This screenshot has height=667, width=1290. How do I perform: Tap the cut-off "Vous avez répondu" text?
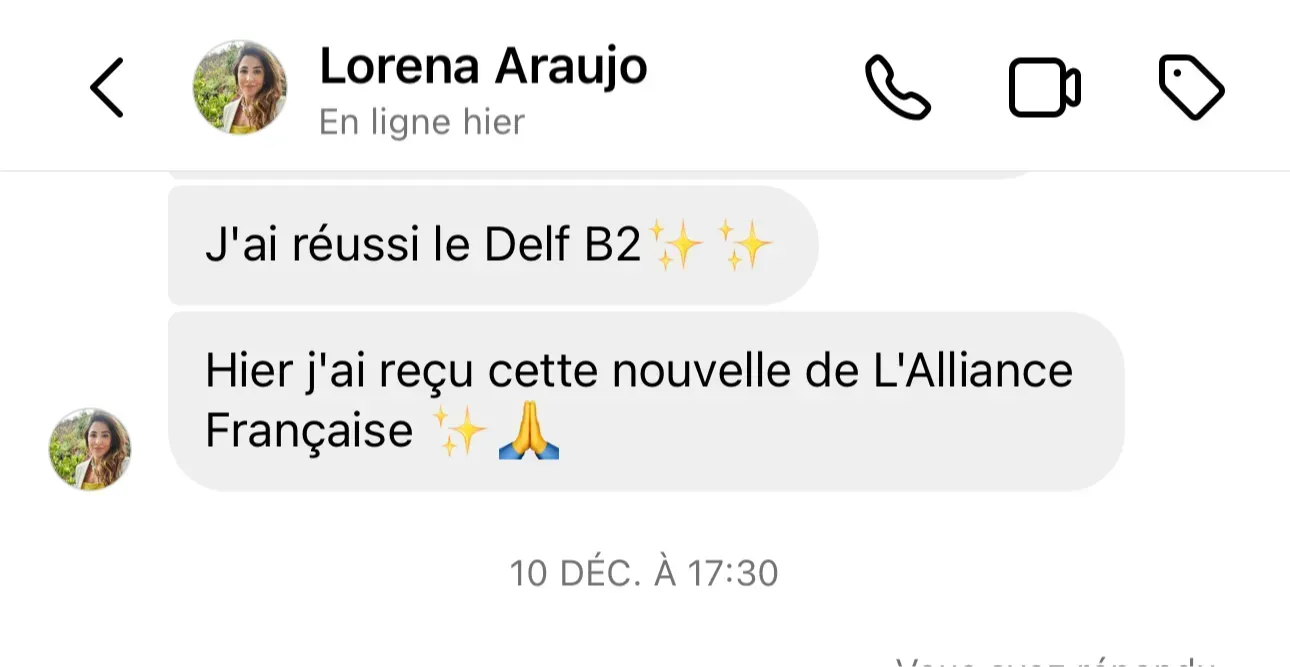click(x=1055, y=661)
